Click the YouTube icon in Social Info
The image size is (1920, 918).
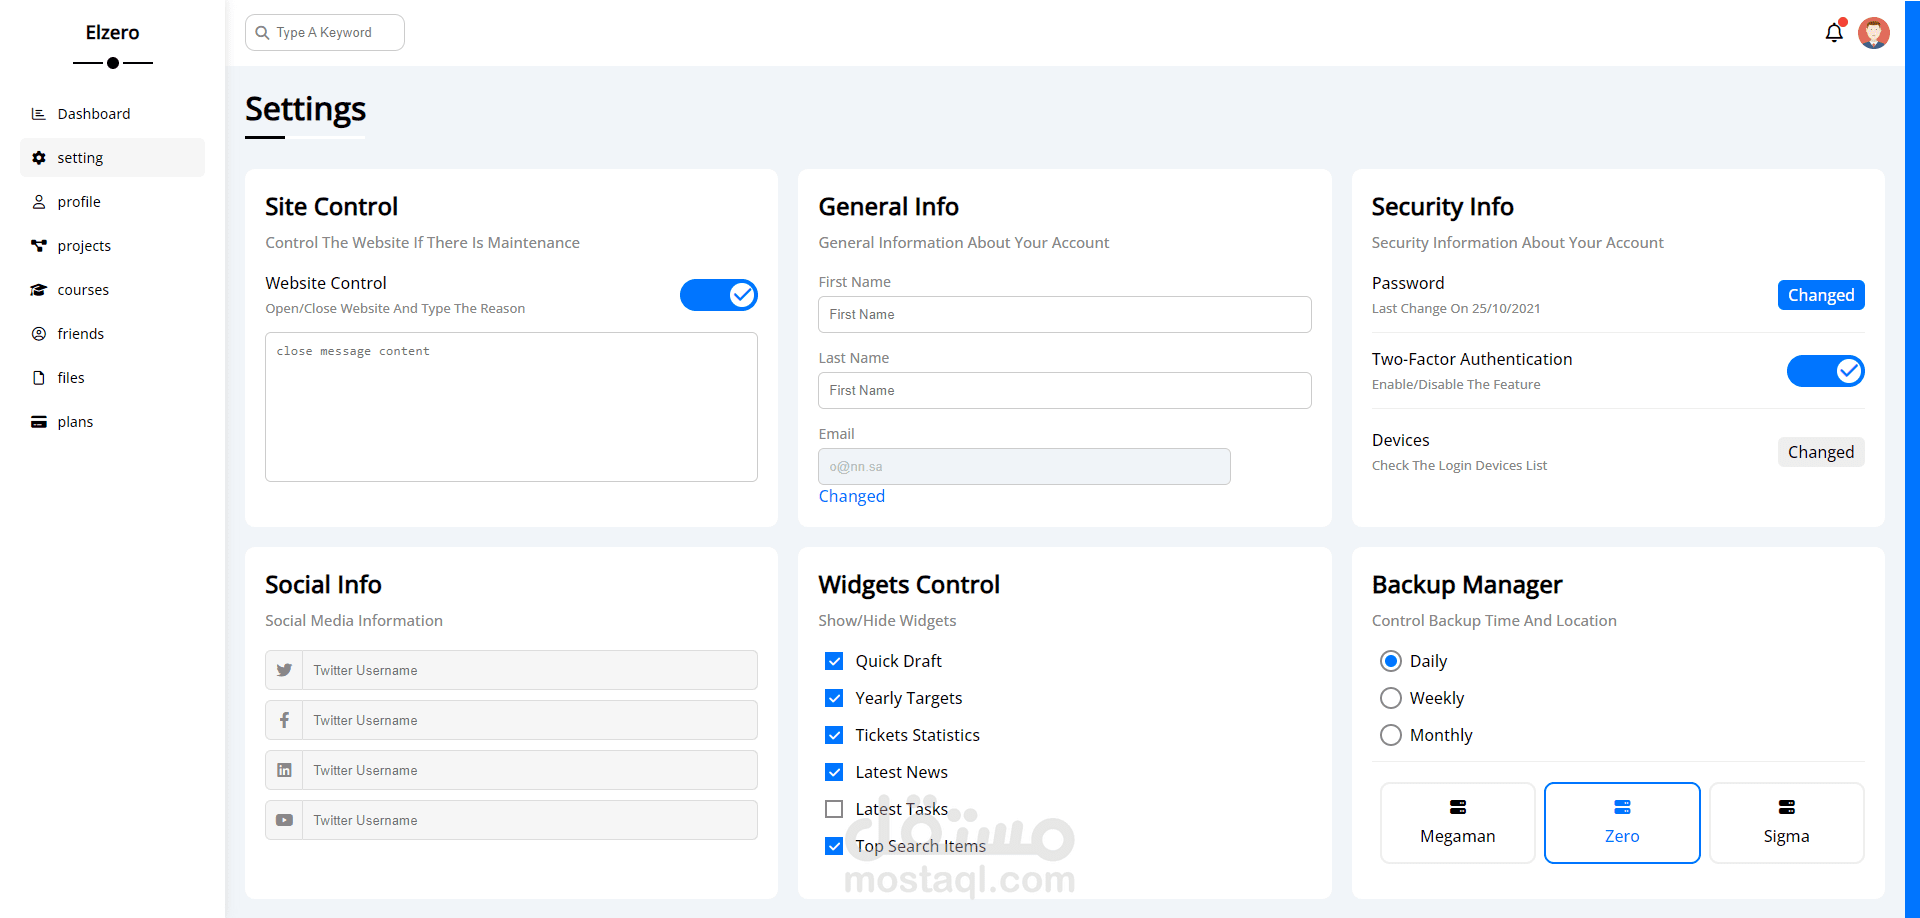click(x=284, y=820)
